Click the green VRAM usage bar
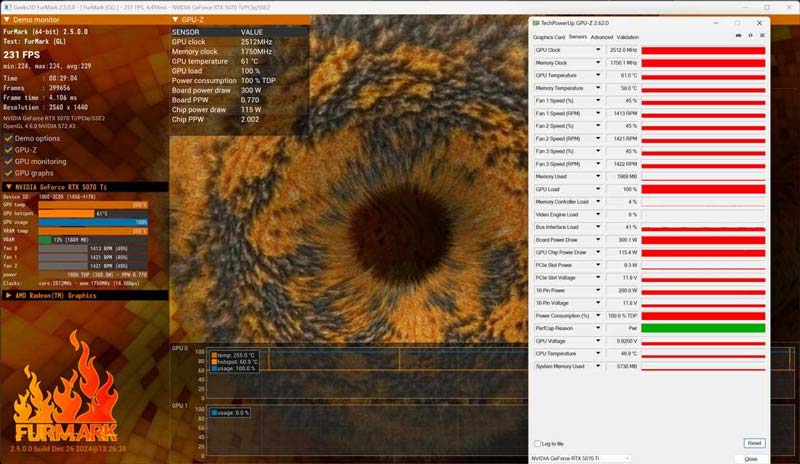Viewport: 800px width, 464px height. click(x=45, y=239)
